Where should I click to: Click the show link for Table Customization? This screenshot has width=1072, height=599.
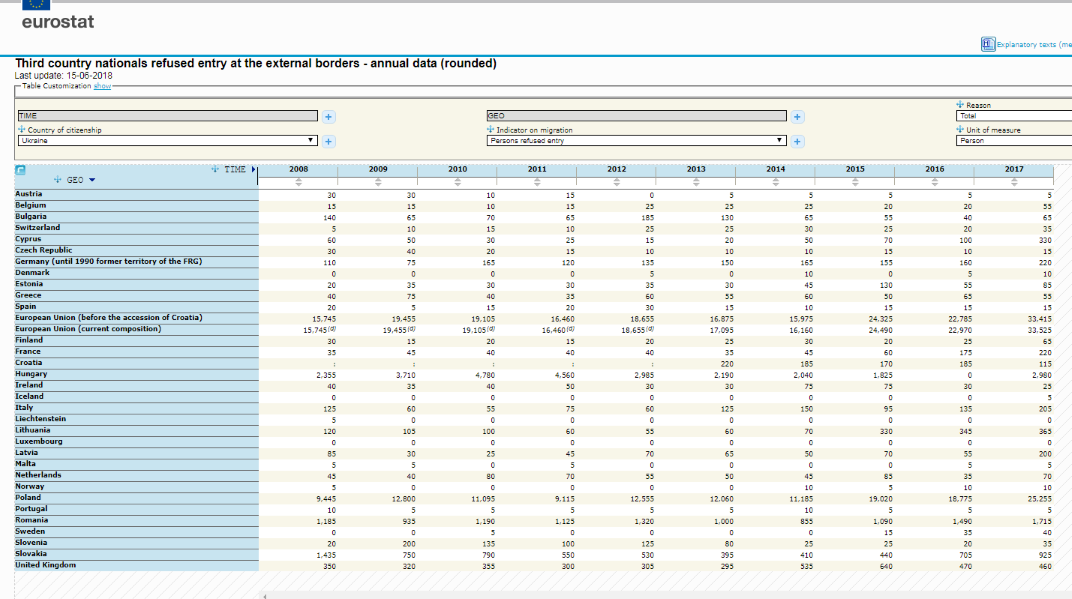(x=102, y=86)
